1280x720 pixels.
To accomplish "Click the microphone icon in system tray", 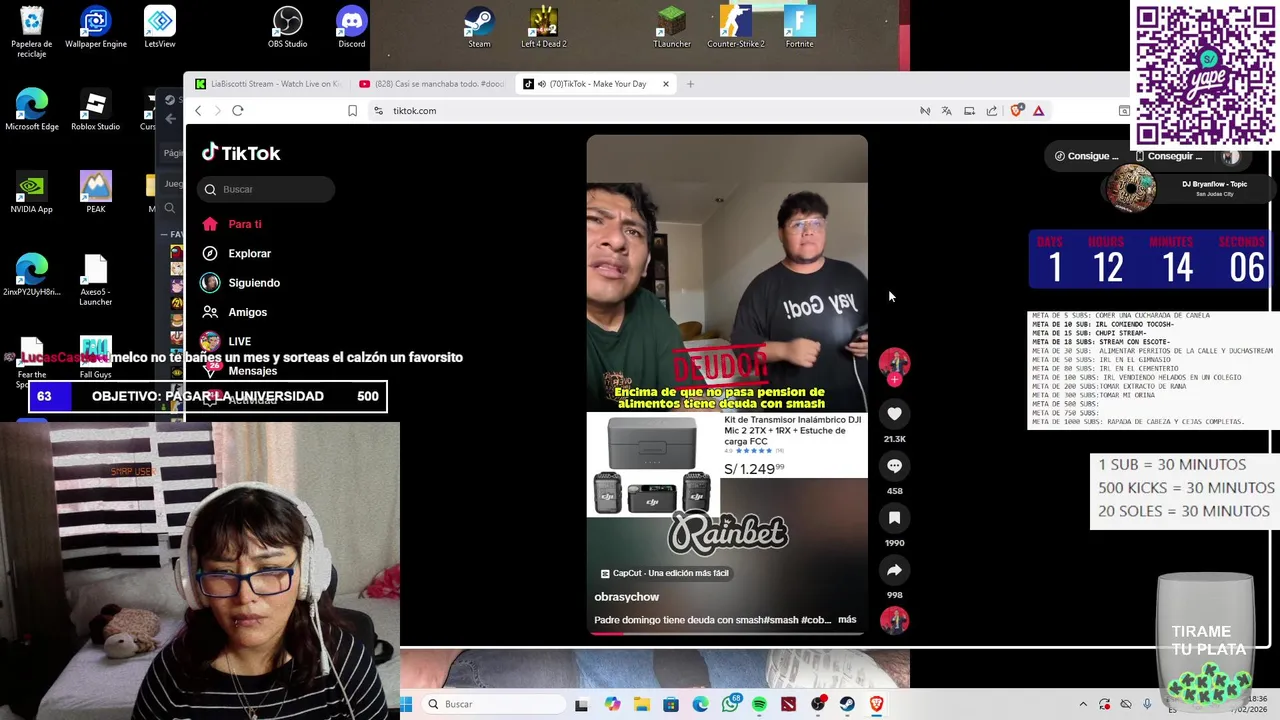I will (x=1147, y=704).
